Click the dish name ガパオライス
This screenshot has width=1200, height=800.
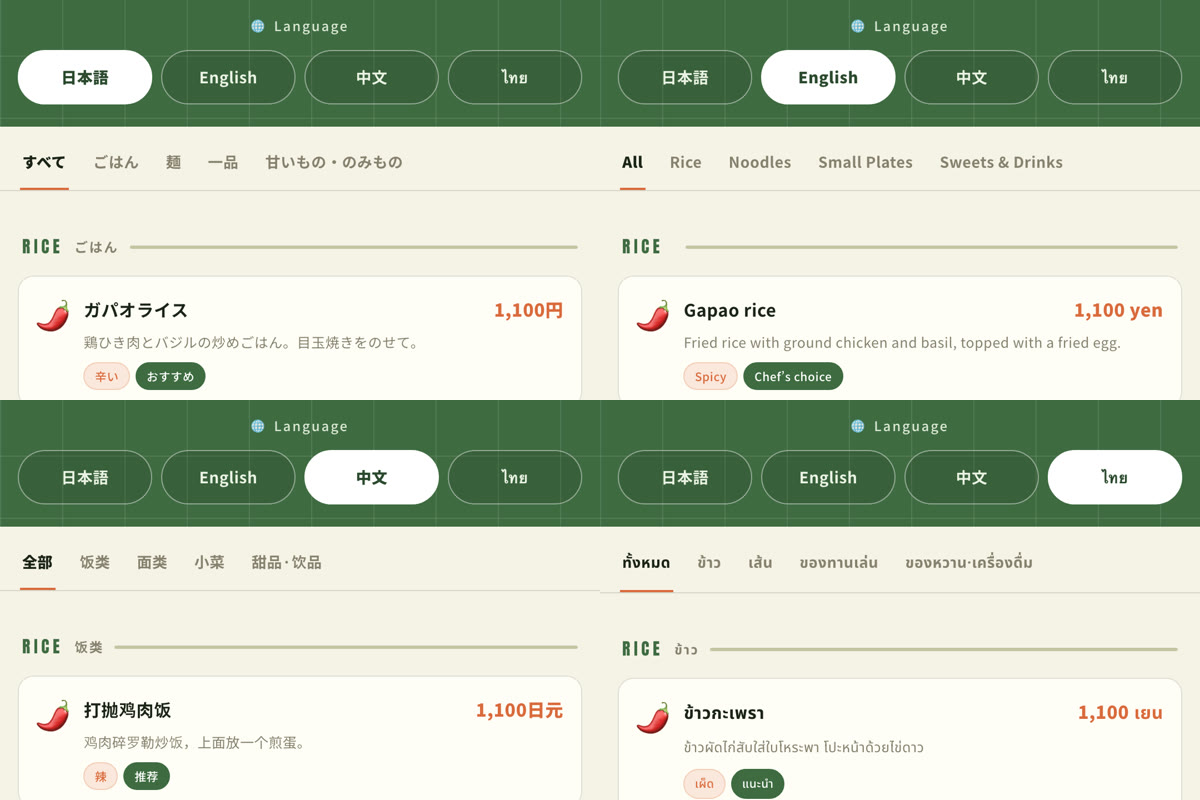[x=136, y=310]
